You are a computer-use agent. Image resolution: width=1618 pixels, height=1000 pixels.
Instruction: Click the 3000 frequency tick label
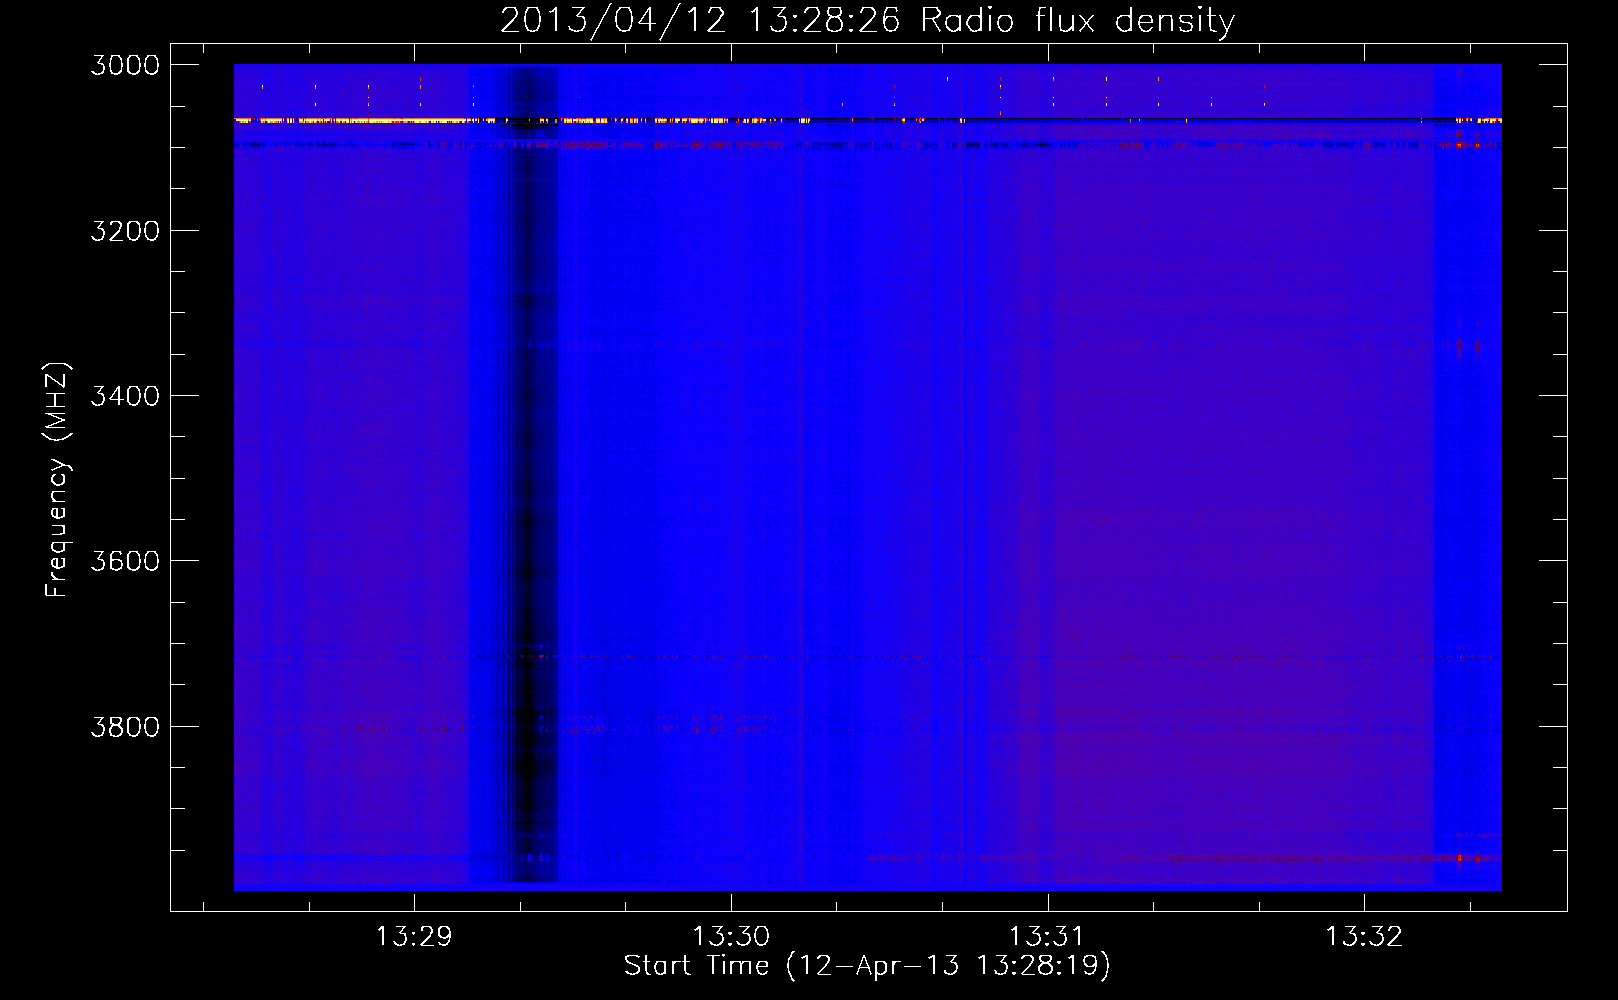(125, 65)
